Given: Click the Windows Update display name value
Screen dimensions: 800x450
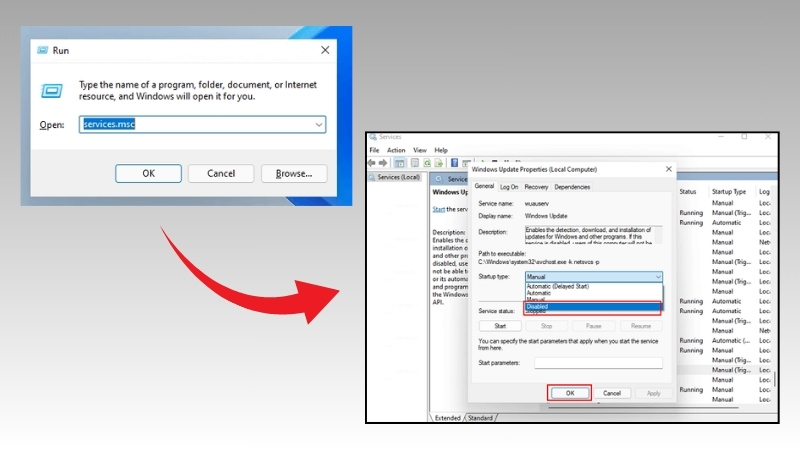Looking at the screenshot, I should pos(546,216).
